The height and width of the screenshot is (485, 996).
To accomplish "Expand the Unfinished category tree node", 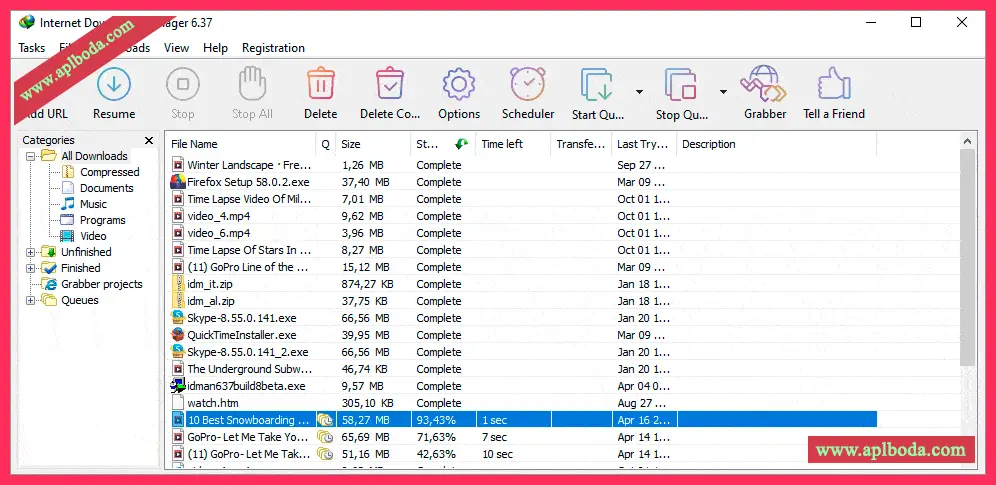I will click(31, 252).
